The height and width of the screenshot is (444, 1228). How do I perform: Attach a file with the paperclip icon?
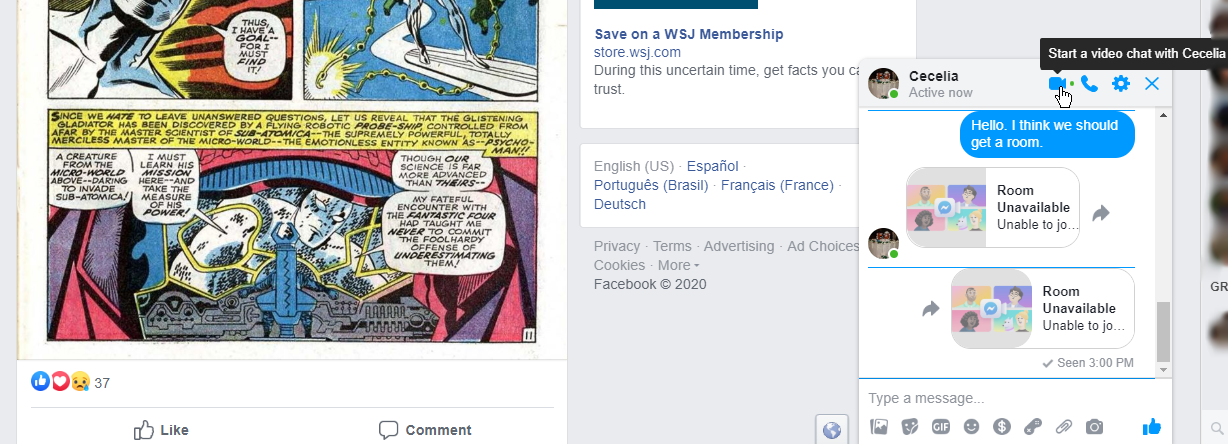coord(1064,426)
